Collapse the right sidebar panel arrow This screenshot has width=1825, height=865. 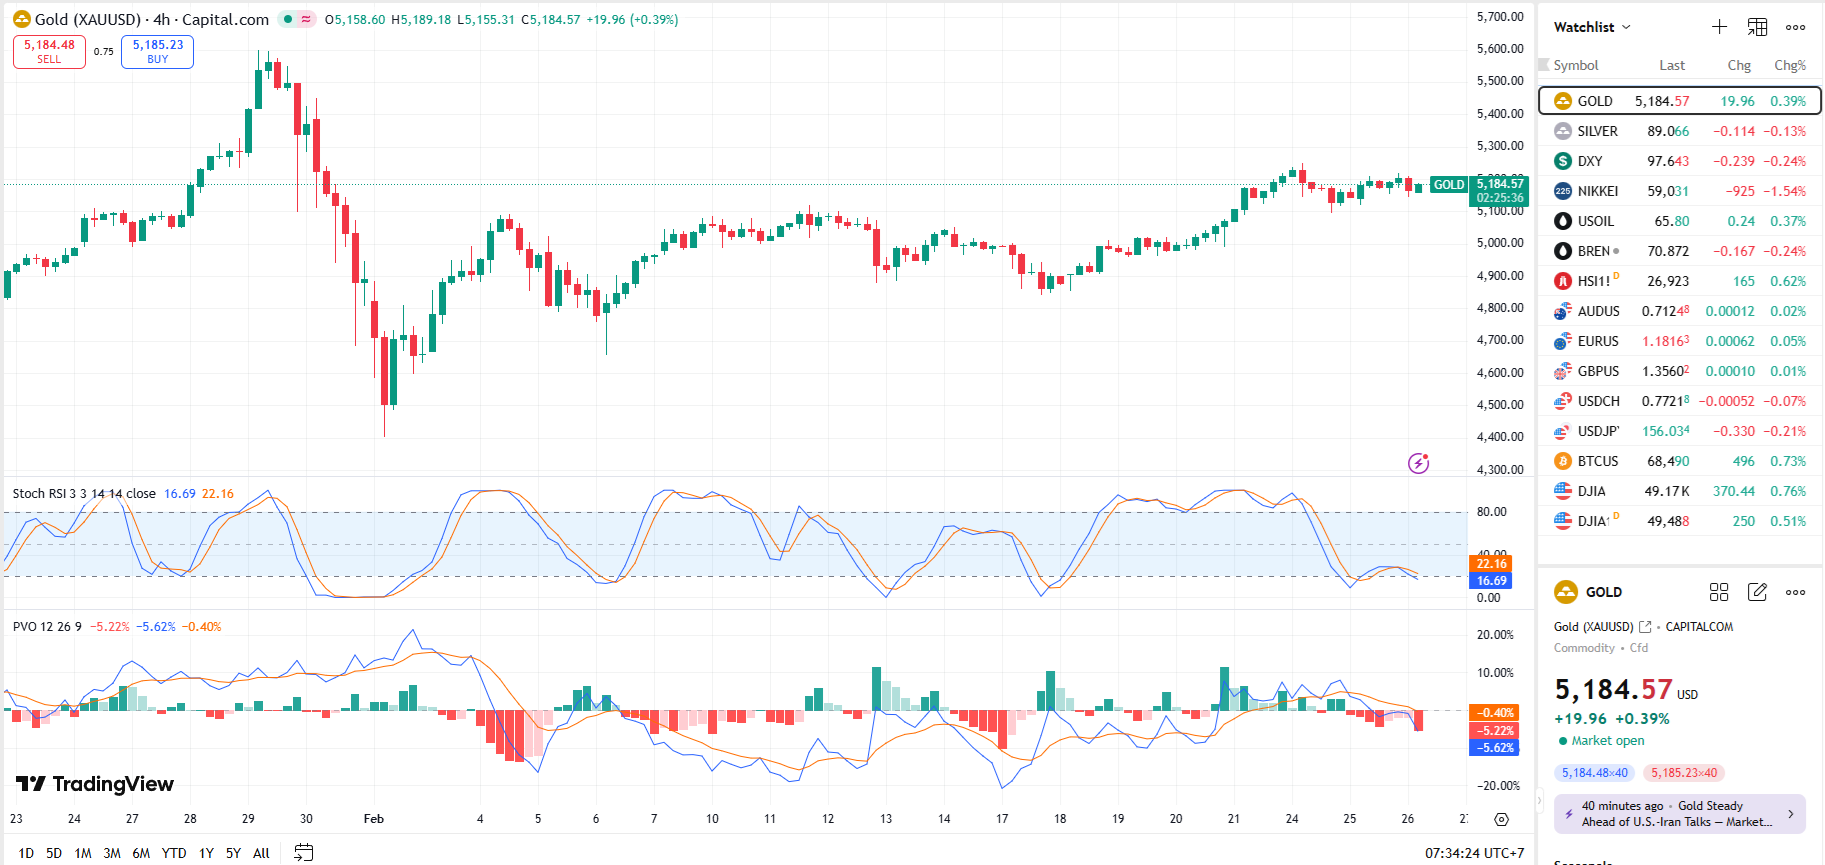[1540, 800]
